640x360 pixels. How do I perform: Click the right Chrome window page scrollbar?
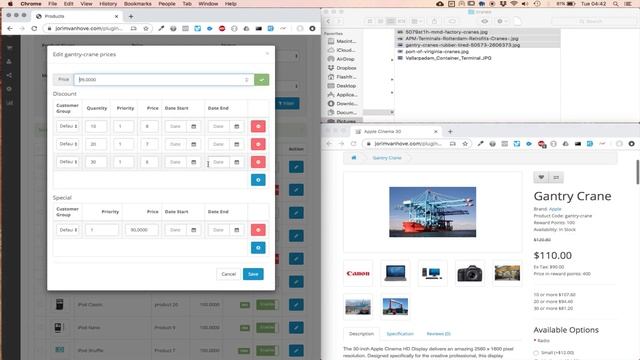click(638, 171)
